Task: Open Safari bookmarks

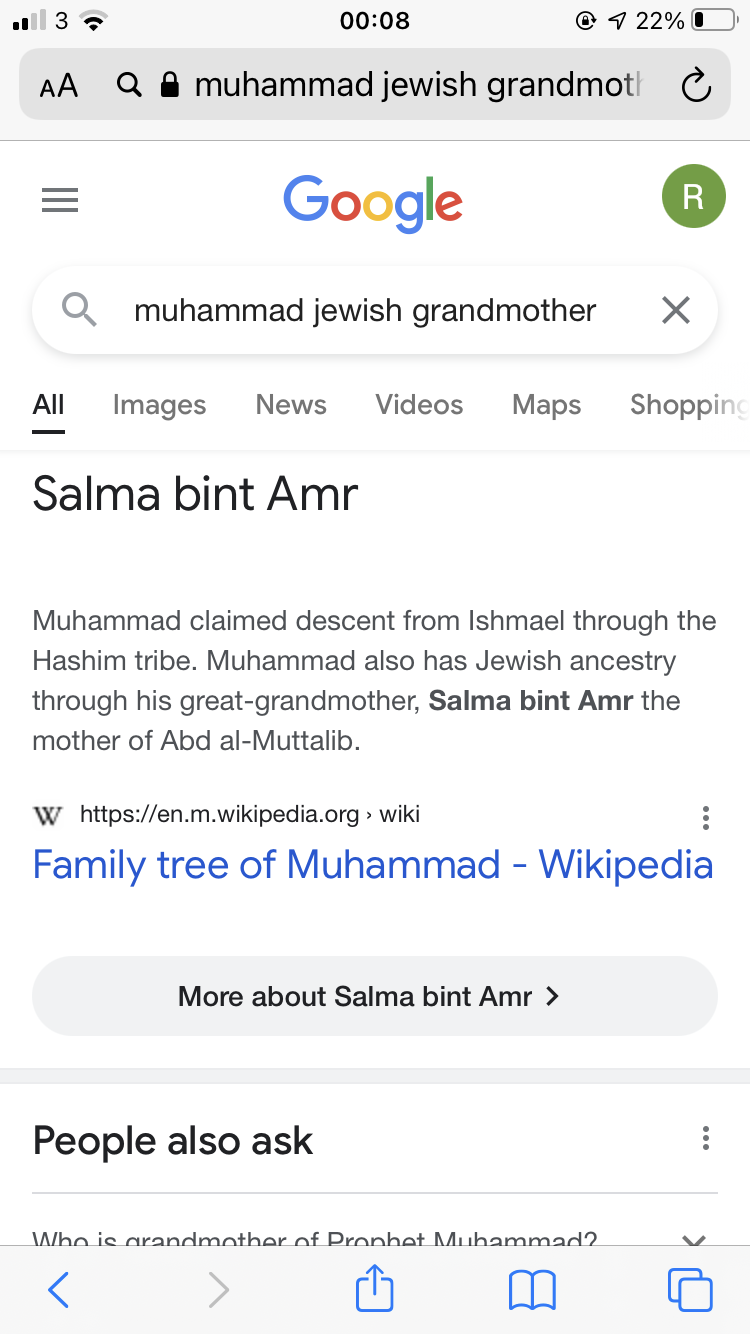Action: click(x=532, y=1290)
